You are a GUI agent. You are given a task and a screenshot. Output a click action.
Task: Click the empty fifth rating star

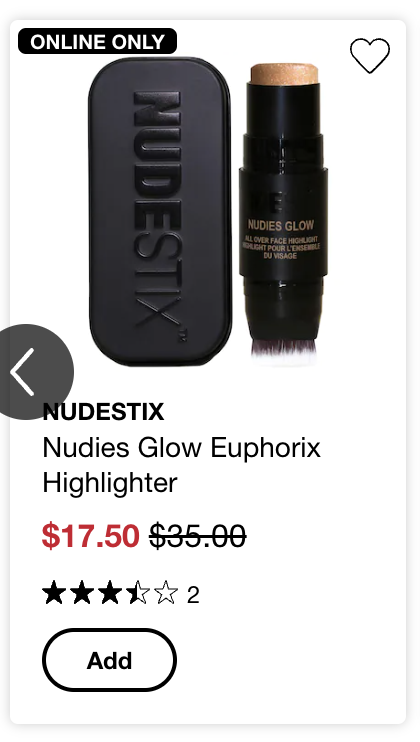166,593
